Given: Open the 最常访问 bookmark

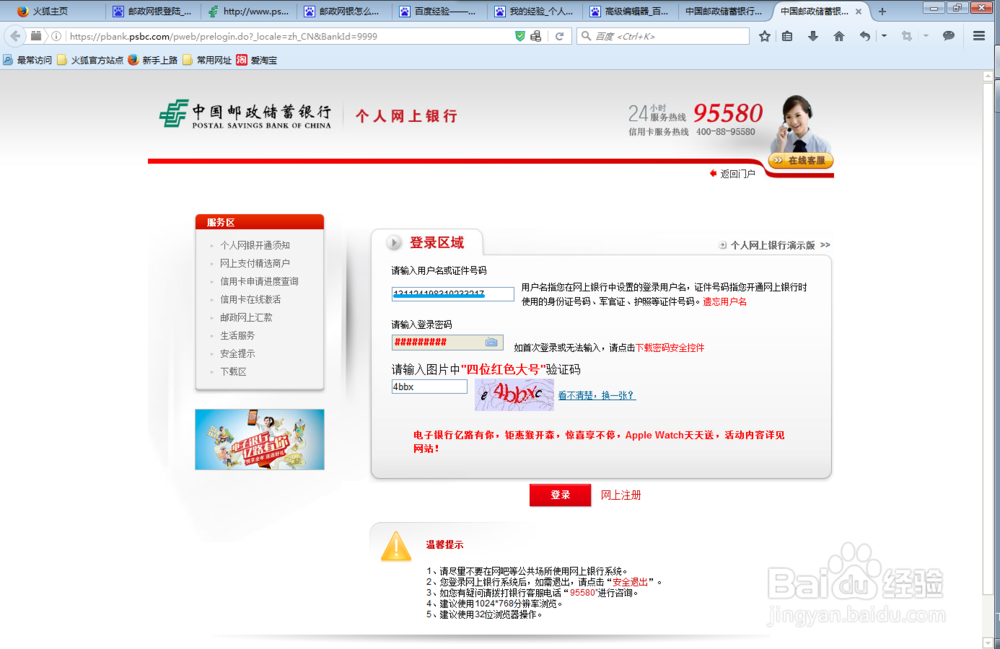Looking at the screenshot, I should point(27,60).
